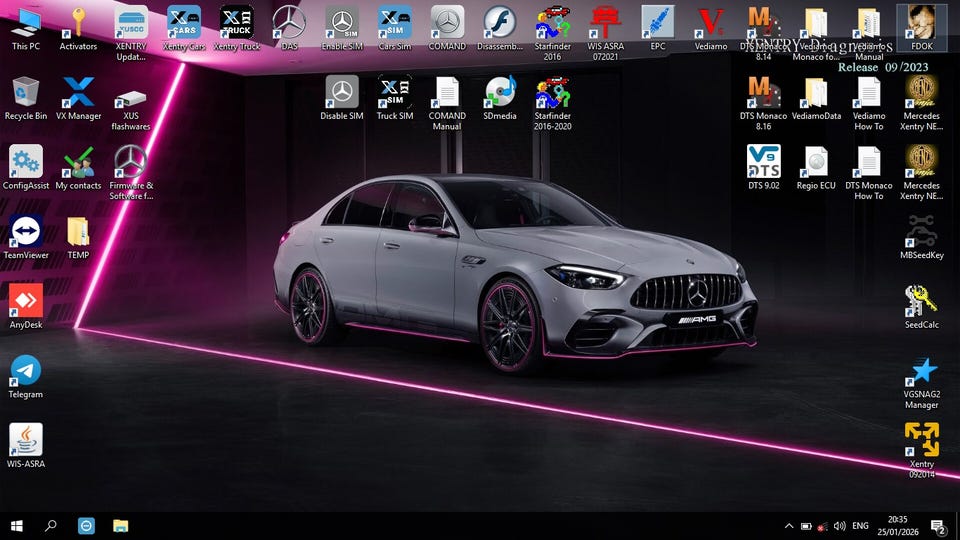Open My contacts shortcut
Viewport: 960px width, 540px height.
click(x=78, y=168)
